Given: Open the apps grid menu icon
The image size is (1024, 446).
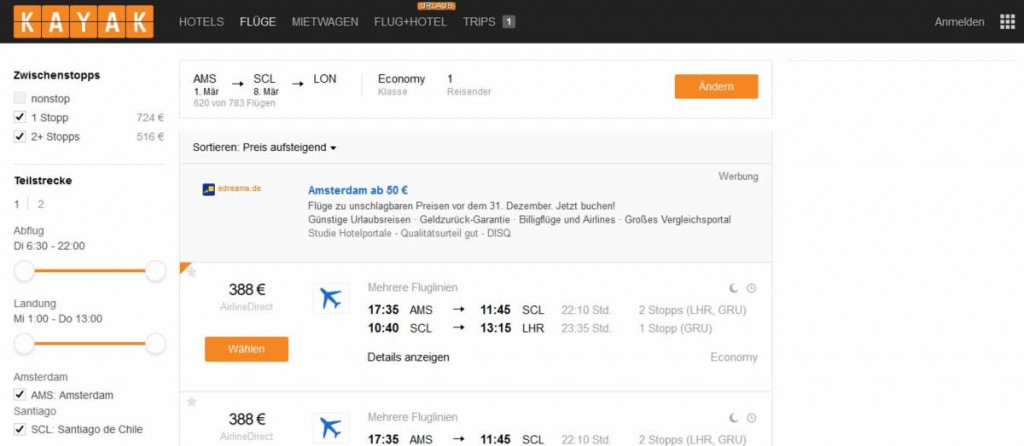Looking at the screenshot, I should (1006, 22).
